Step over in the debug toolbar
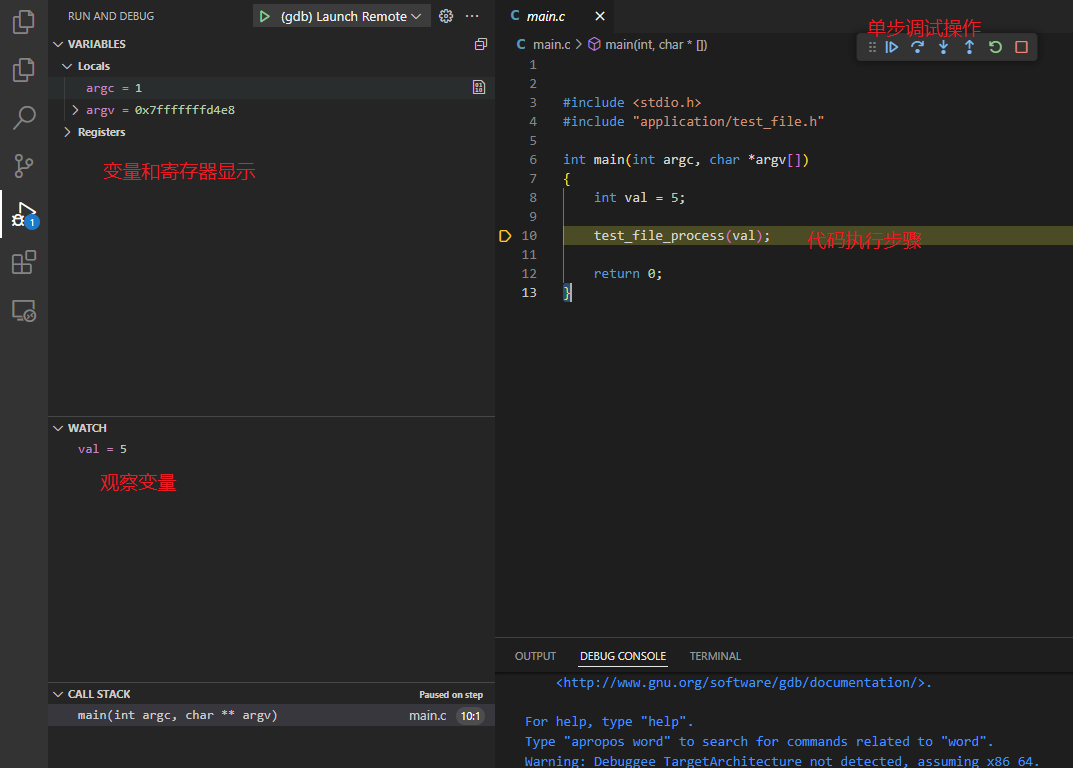Viewport: 1073px width, 768px height. point(918,47)
